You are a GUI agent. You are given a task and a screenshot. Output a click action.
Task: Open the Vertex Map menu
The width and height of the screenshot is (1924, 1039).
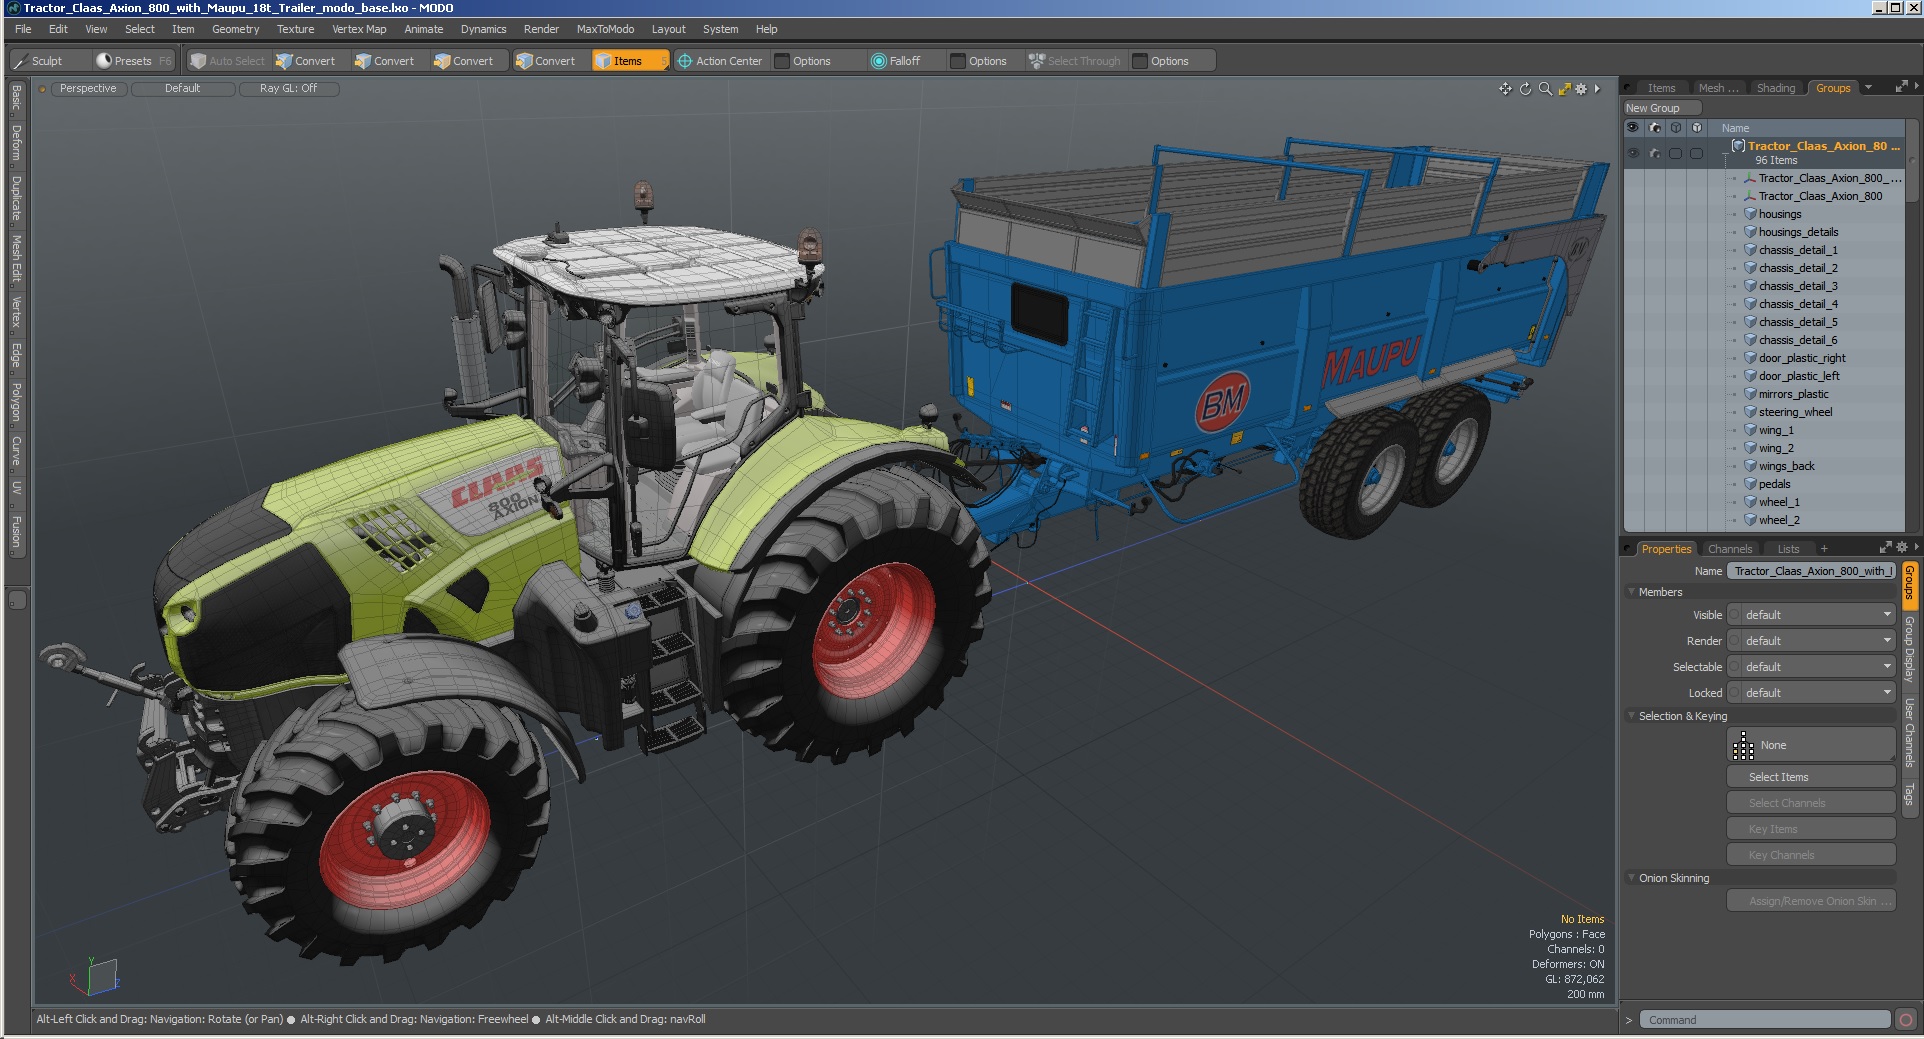point(359,29)
